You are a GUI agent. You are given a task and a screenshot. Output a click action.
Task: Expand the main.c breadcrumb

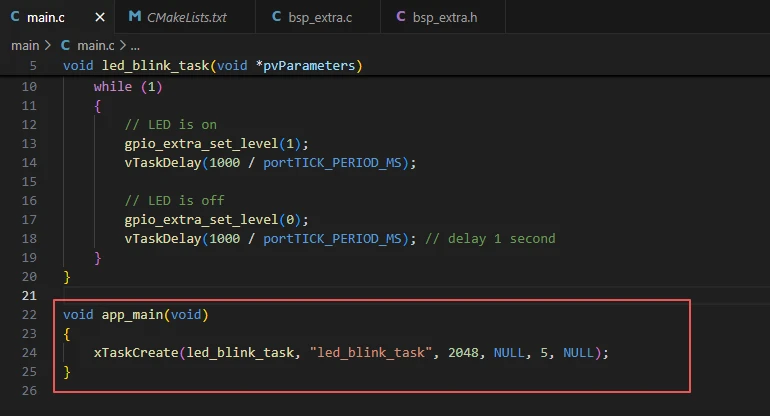[x=96, y=45]
